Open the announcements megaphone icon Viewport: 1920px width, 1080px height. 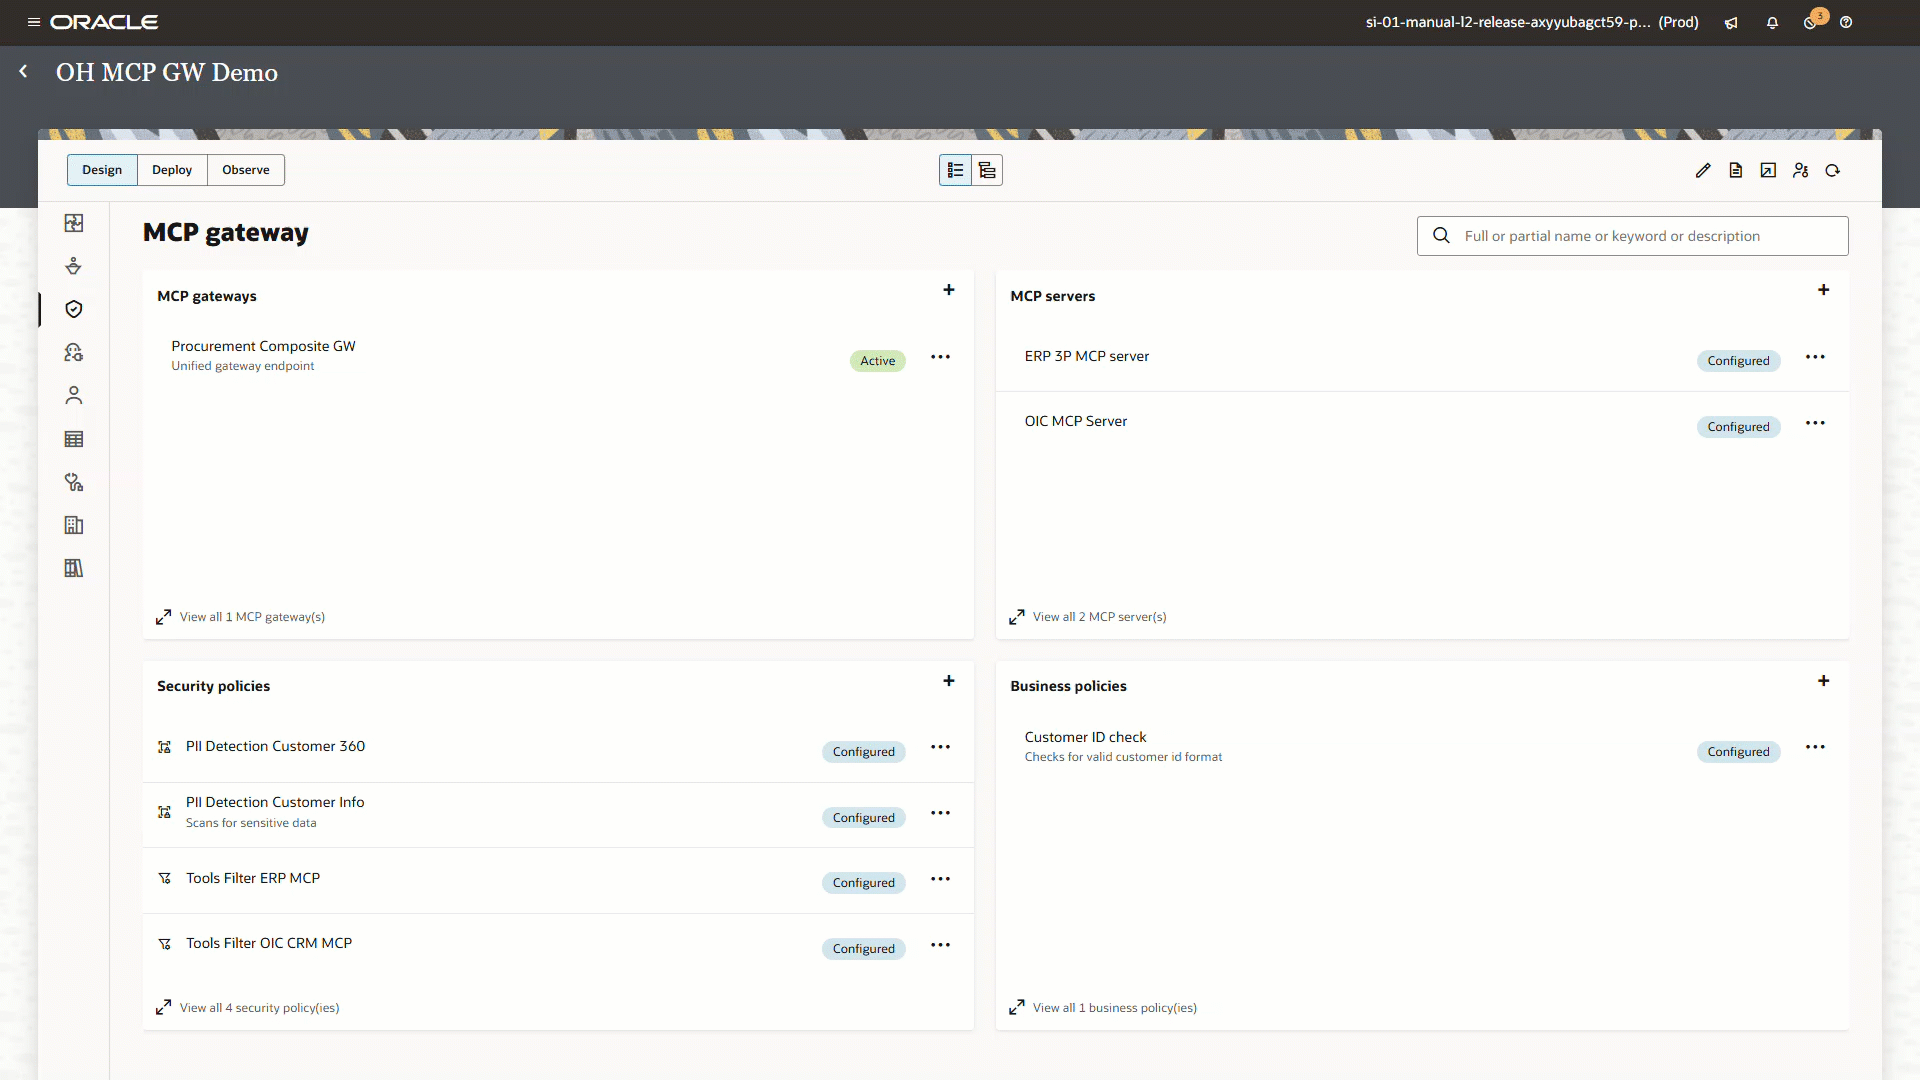tap(1731, 23)
